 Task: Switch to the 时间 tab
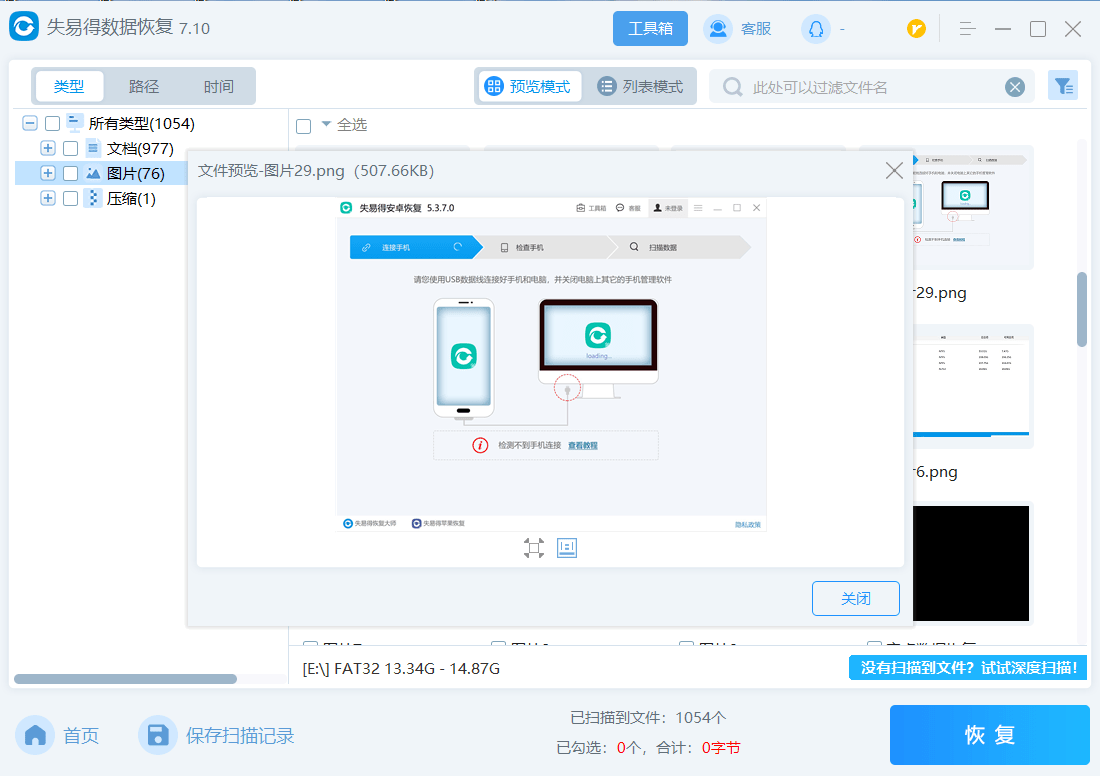point(218,86)
